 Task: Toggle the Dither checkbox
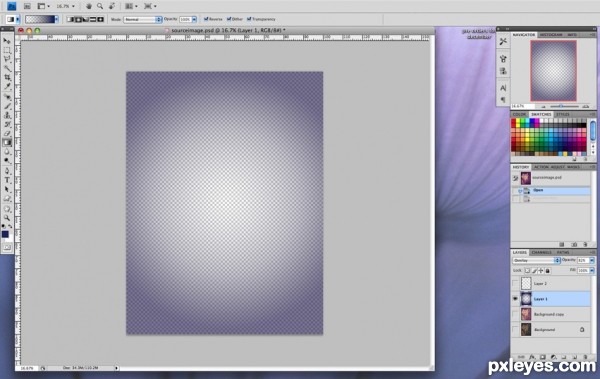pos(229,19)
